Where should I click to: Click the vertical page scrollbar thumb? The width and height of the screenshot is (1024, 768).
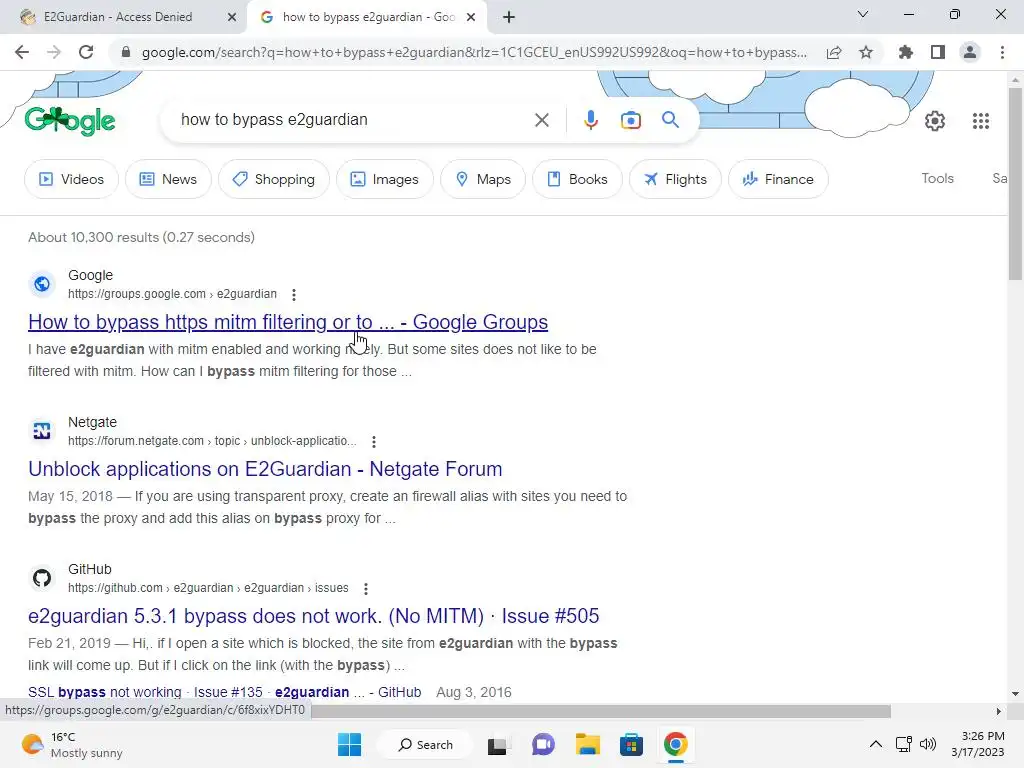click(1015, 183)
